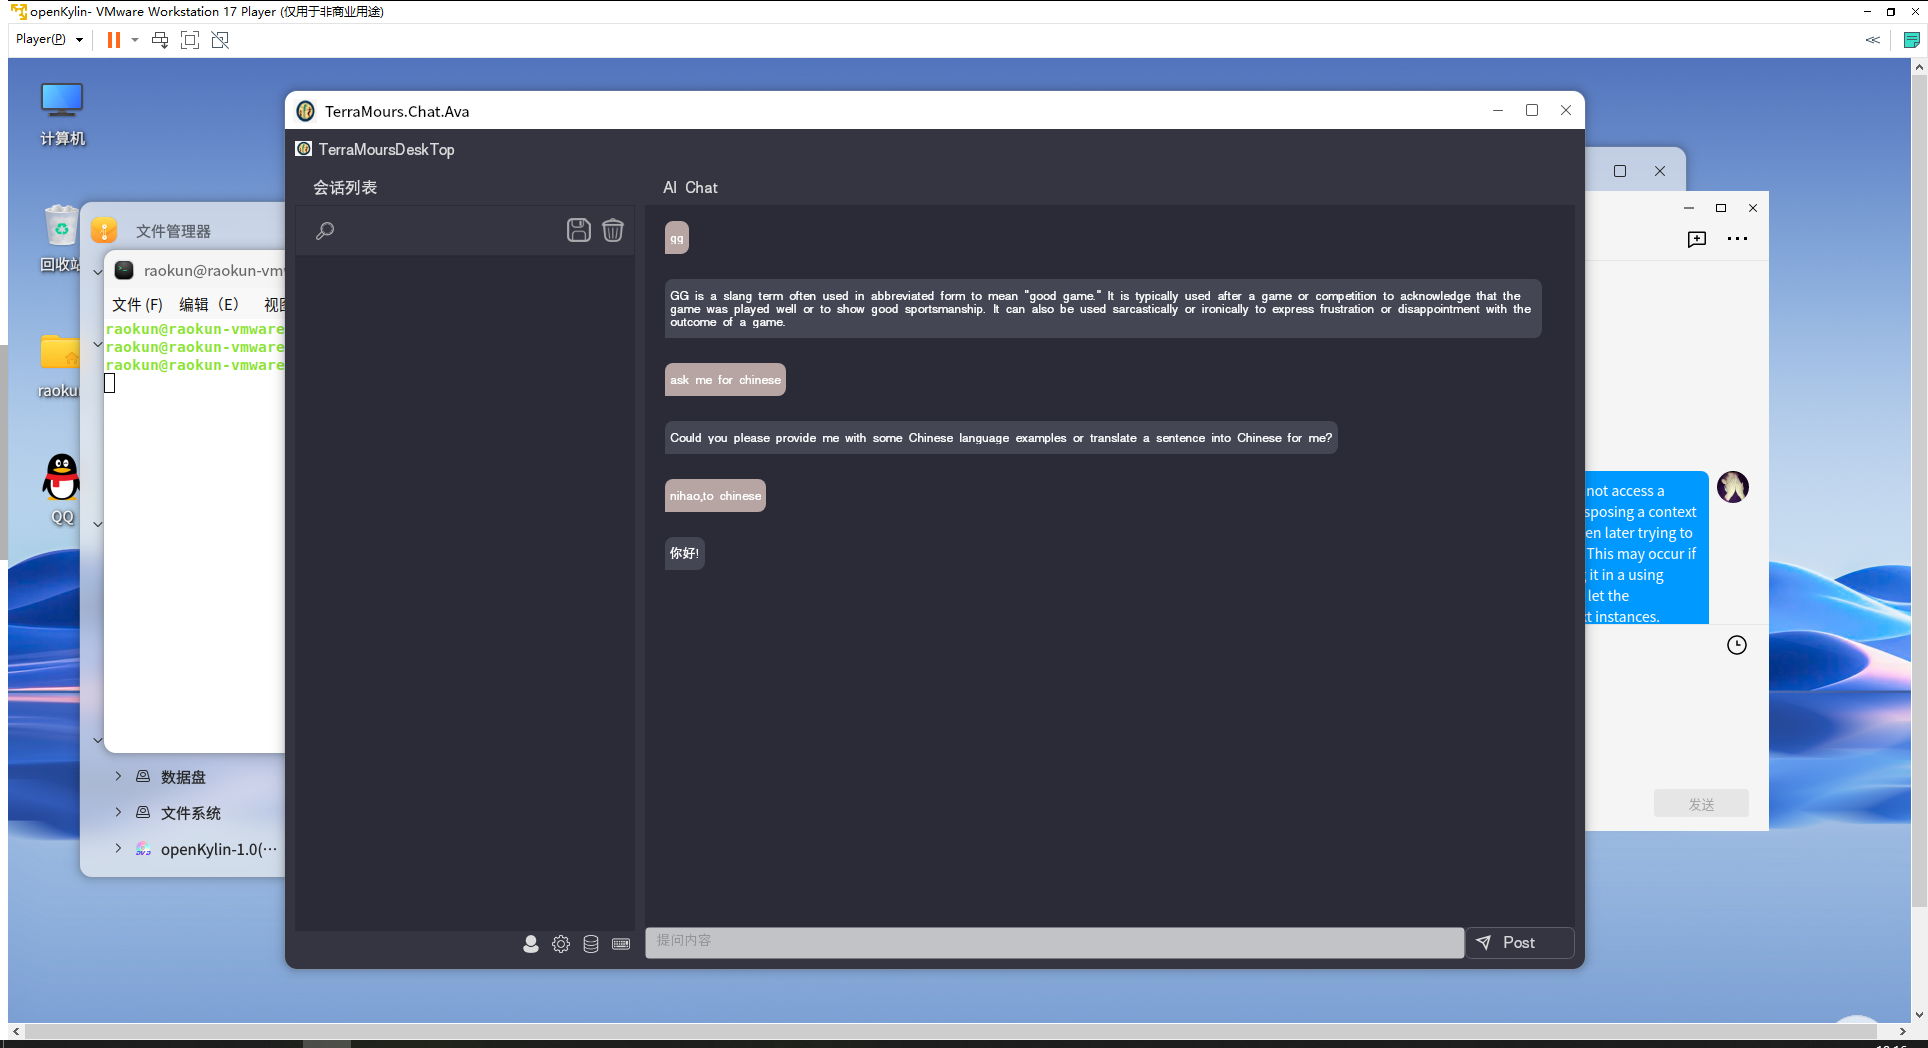Click VMware send Ctrl+Alt+Del icon
The width and height of the screenshot is (1928, 1048).
pos(160,40)
